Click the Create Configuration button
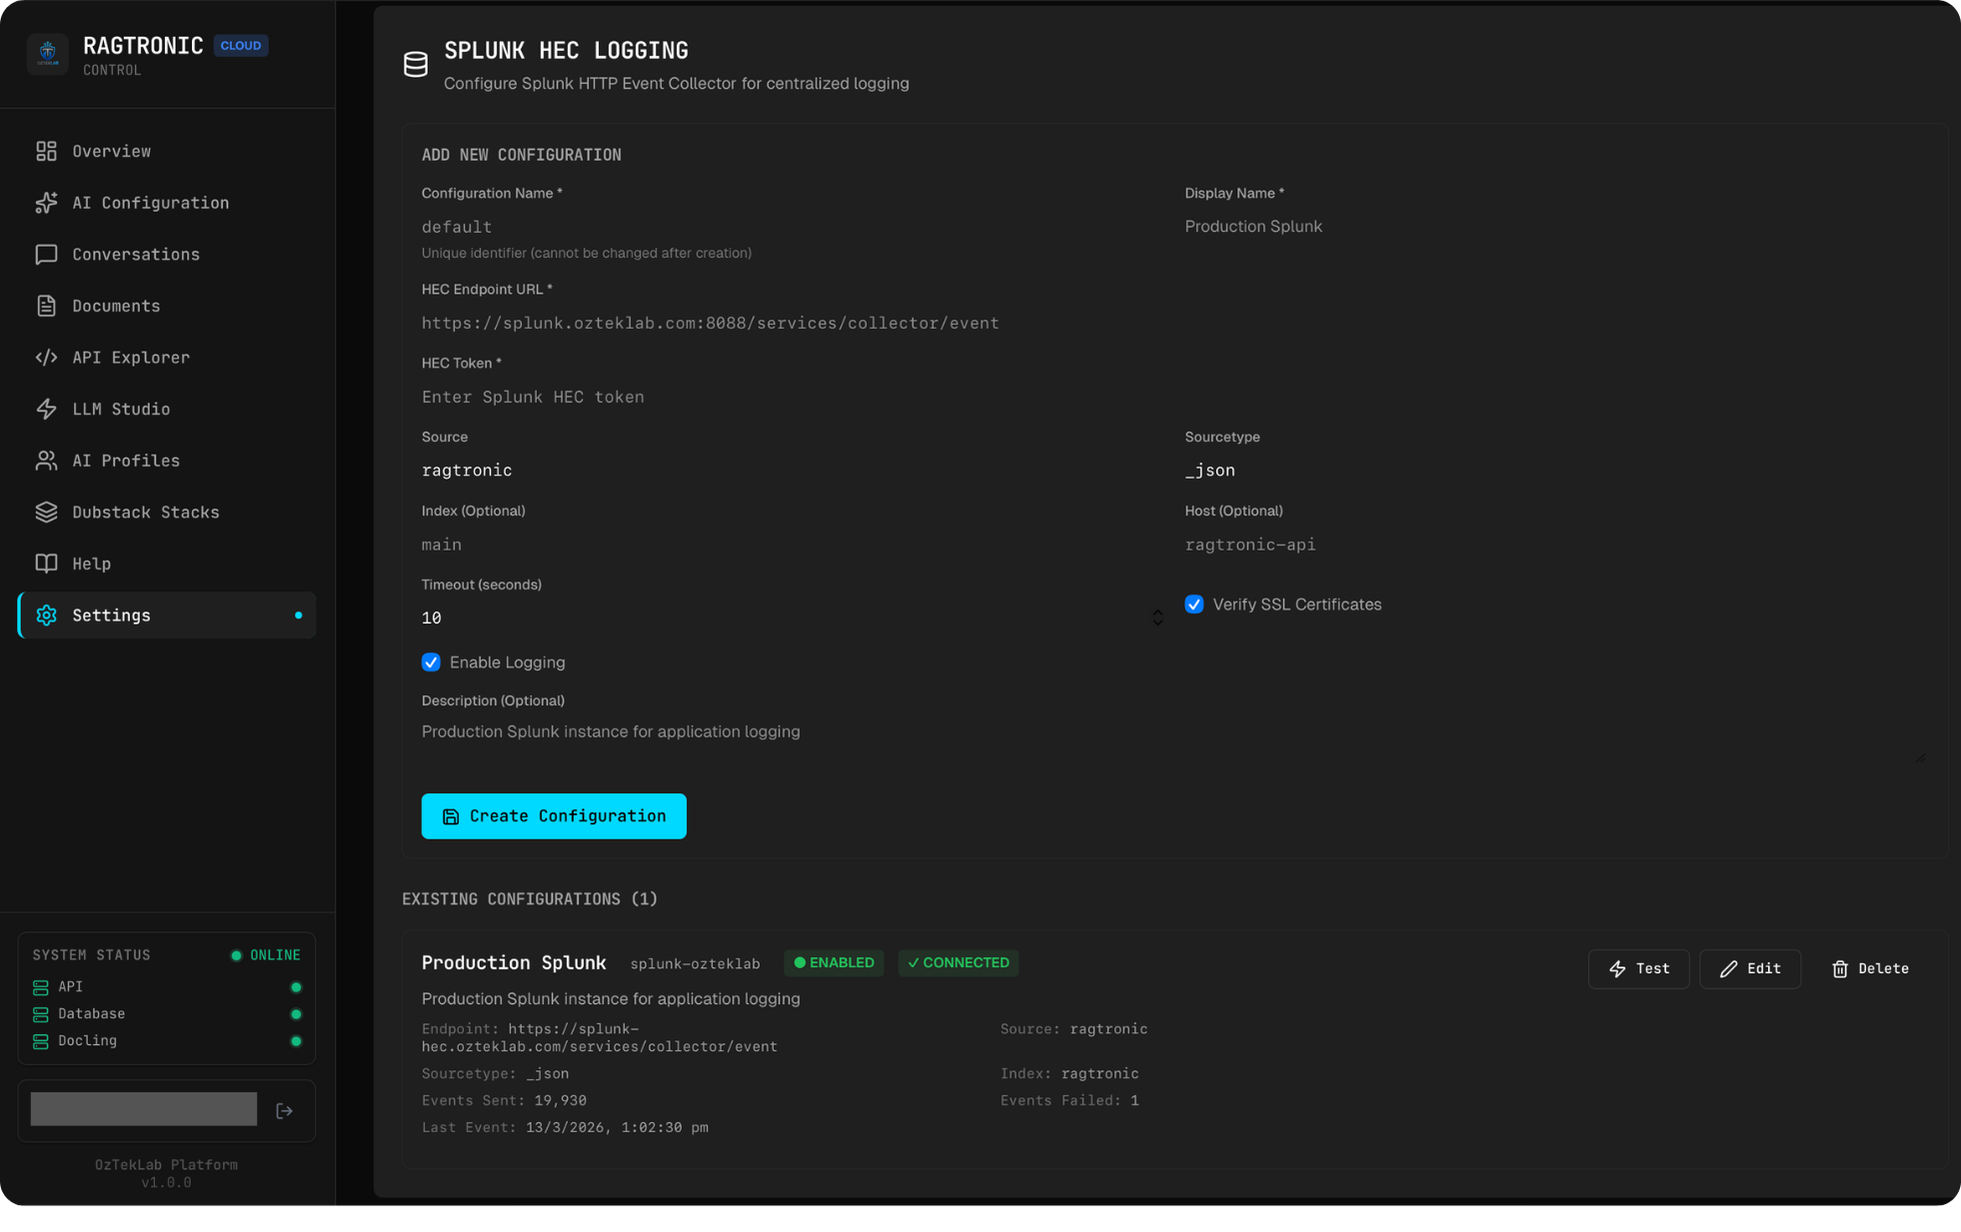 (553, 816)
